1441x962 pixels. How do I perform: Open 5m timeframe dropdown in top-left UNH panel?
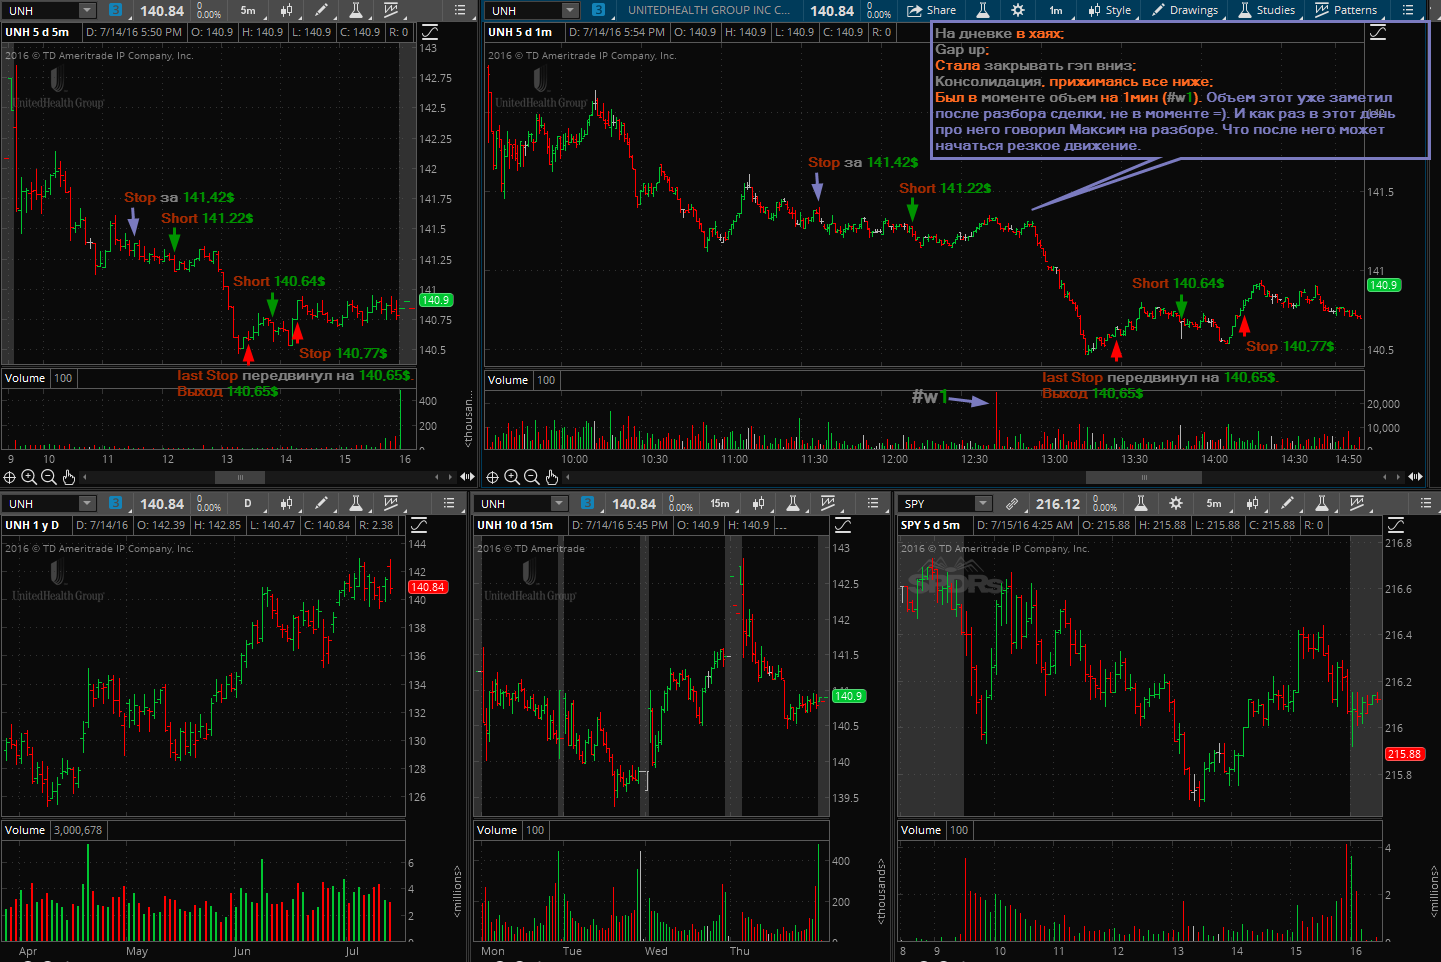pyautogui.click(x=248, y=10)
